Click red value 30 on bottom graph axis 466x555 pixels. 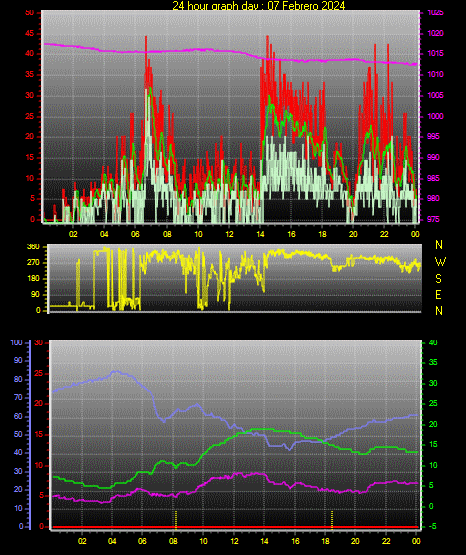point(39,342)
